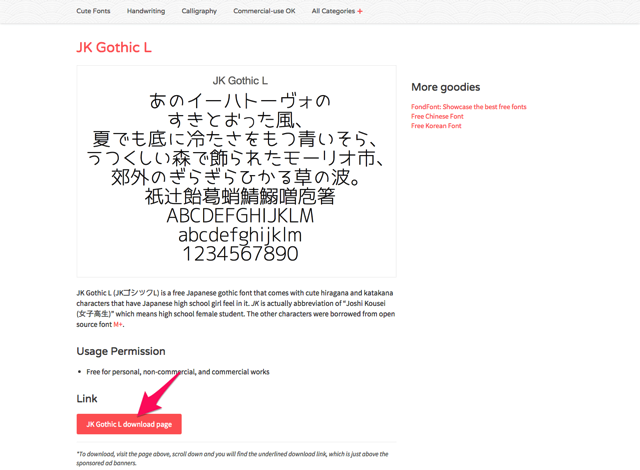Open the Cute Fonts menu item
The width and height of the screenshot is (640, 470).
pos(93,11)
